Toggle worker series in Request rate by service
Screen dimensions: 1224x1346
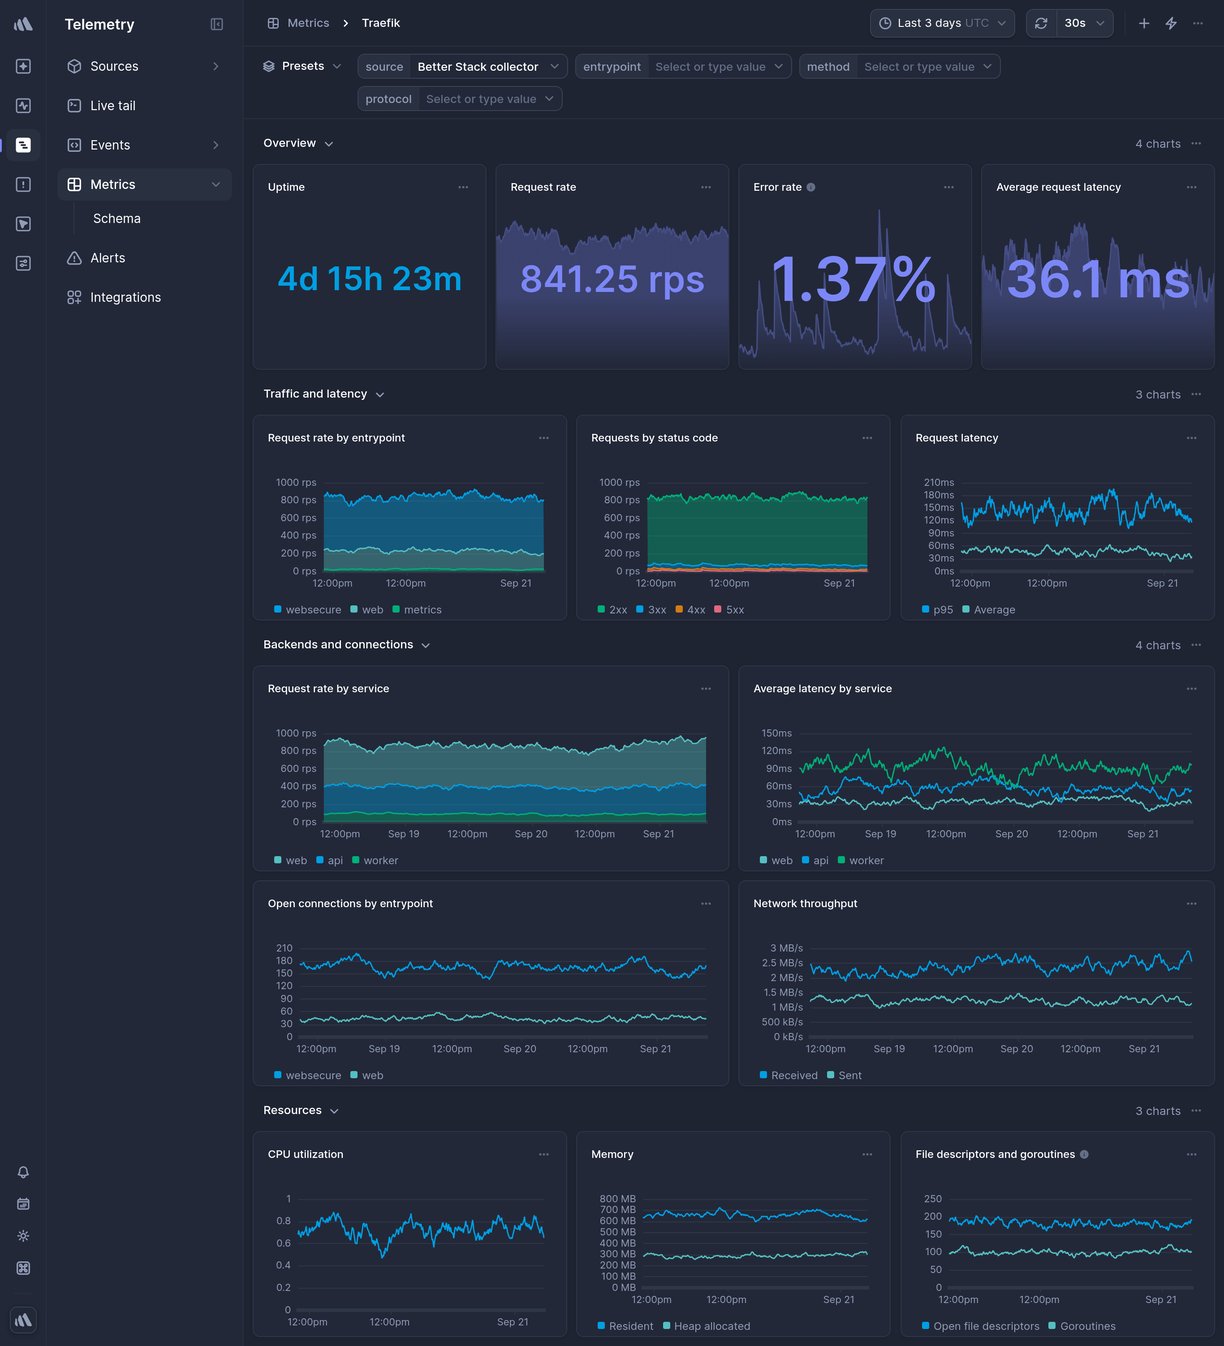pyautogui.click(x=375, y=861)
